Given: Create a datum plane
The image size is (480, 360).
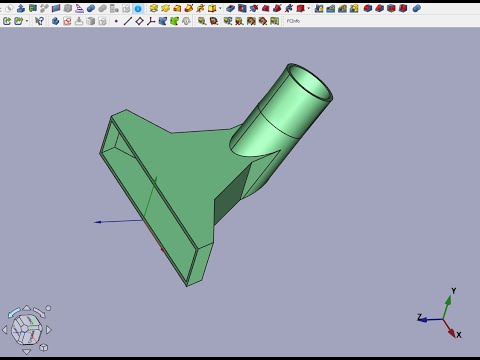Looking at the screenshot, I should point(139,21).
